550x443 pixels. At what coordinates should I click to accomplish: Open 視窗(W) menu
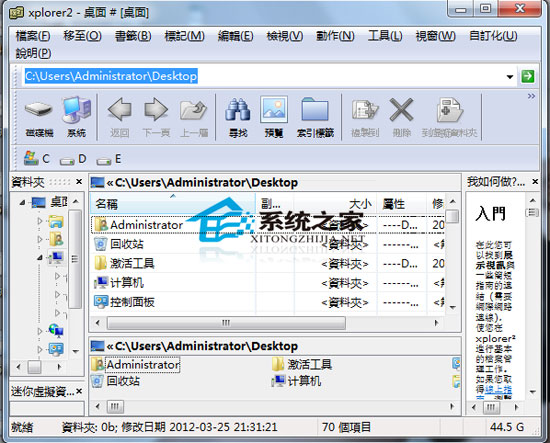point(435,36)
